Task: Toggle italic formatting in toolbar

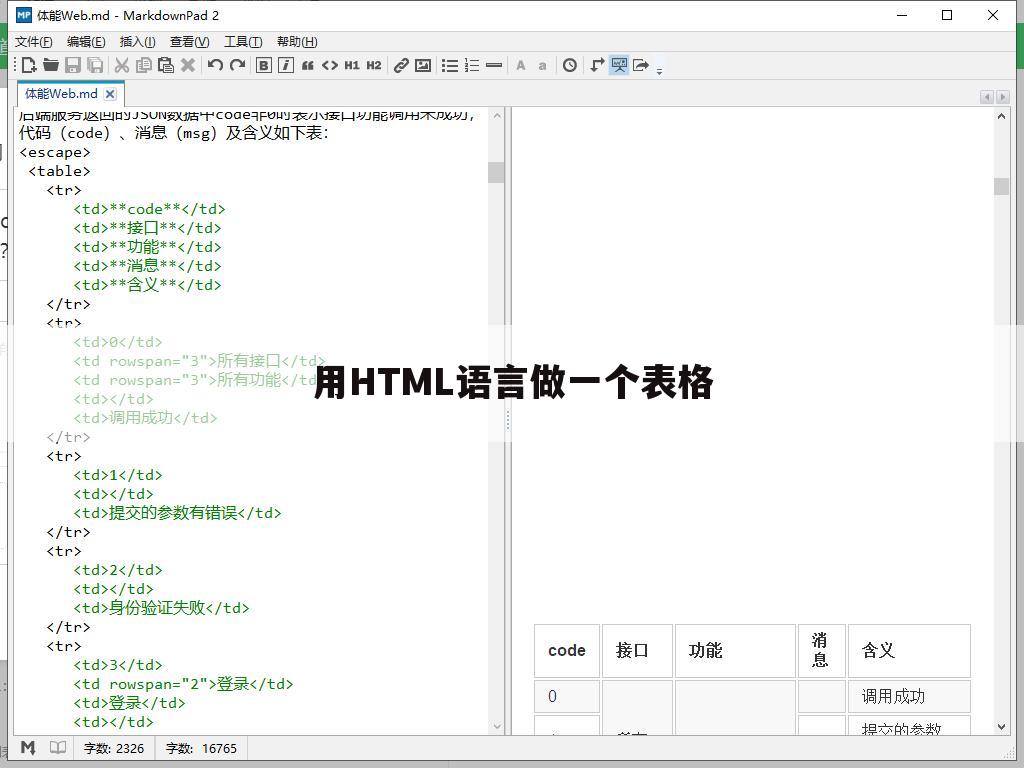Action: 286,65
